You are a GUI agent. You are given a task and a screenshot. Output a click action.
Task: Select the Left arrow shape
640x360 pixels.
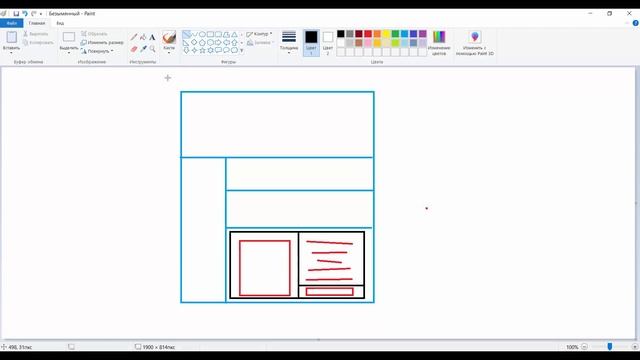226,42
